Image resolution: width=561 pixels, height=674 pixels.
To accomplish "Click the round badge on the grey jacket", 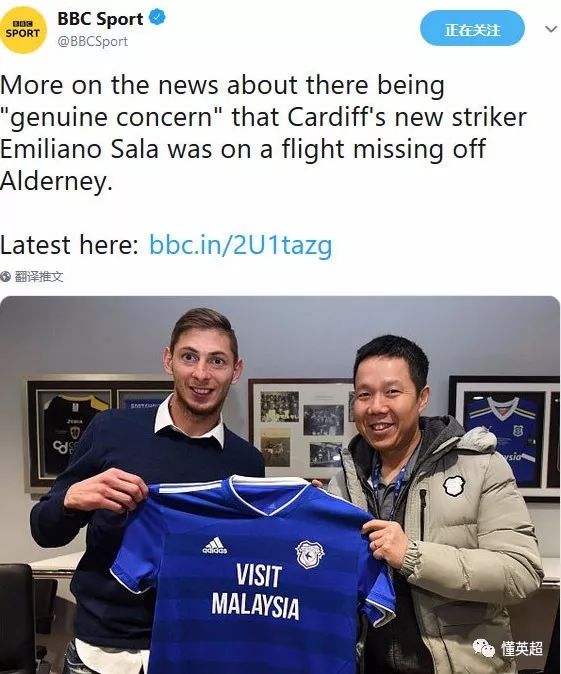I will 454,486.
